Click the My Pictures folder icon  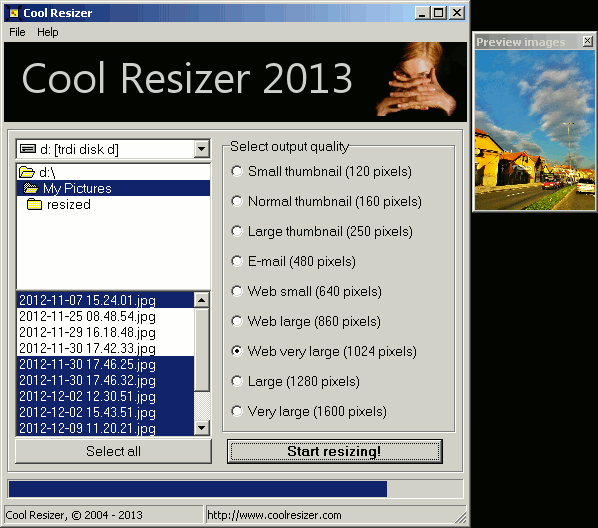coord(31,188)
